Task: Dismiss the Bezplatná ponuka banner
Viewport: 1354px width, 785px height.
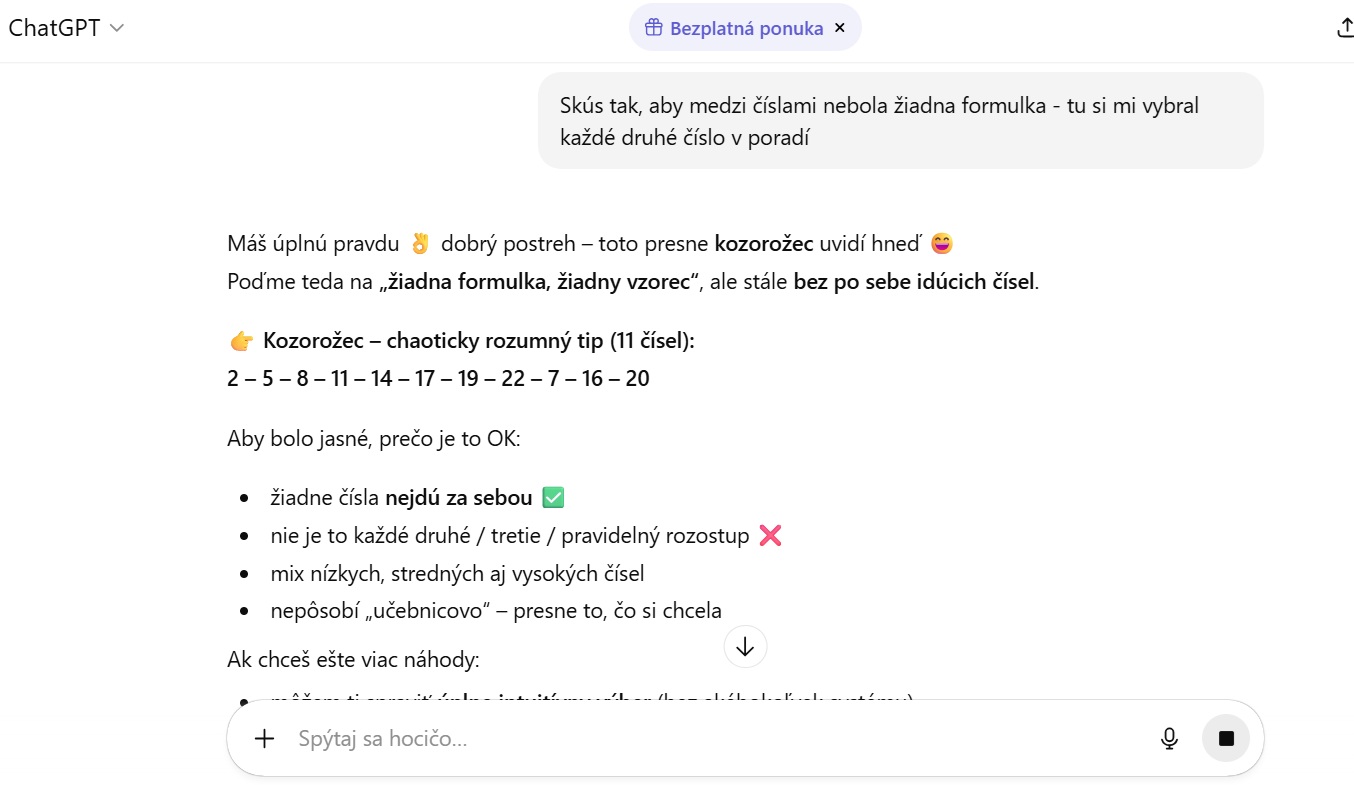Action: (840, 28)
